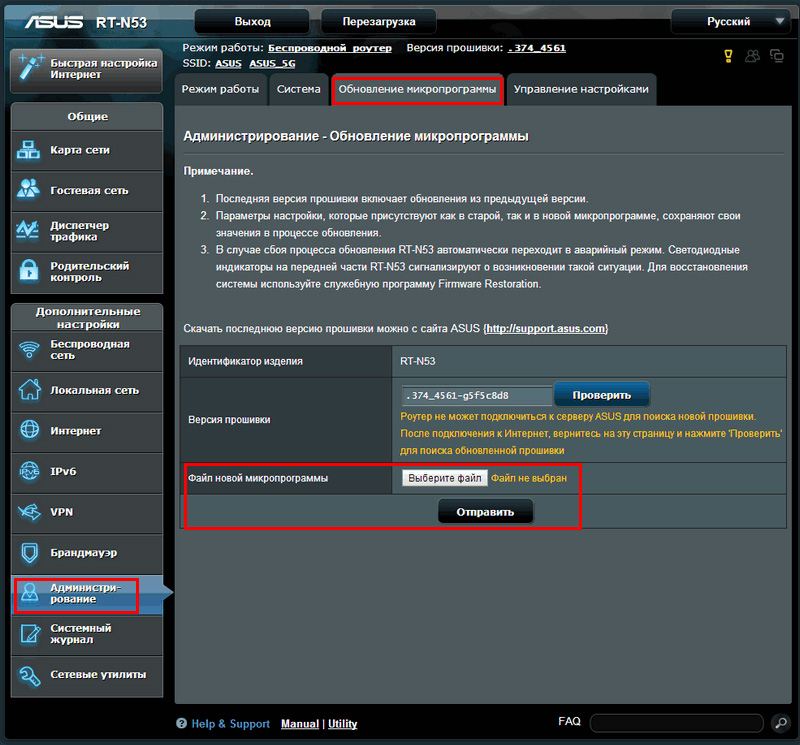Select Обновление микропрограммы tab
Image resolution: width=800 pixels, height=745 pixels.
[417, 89]
